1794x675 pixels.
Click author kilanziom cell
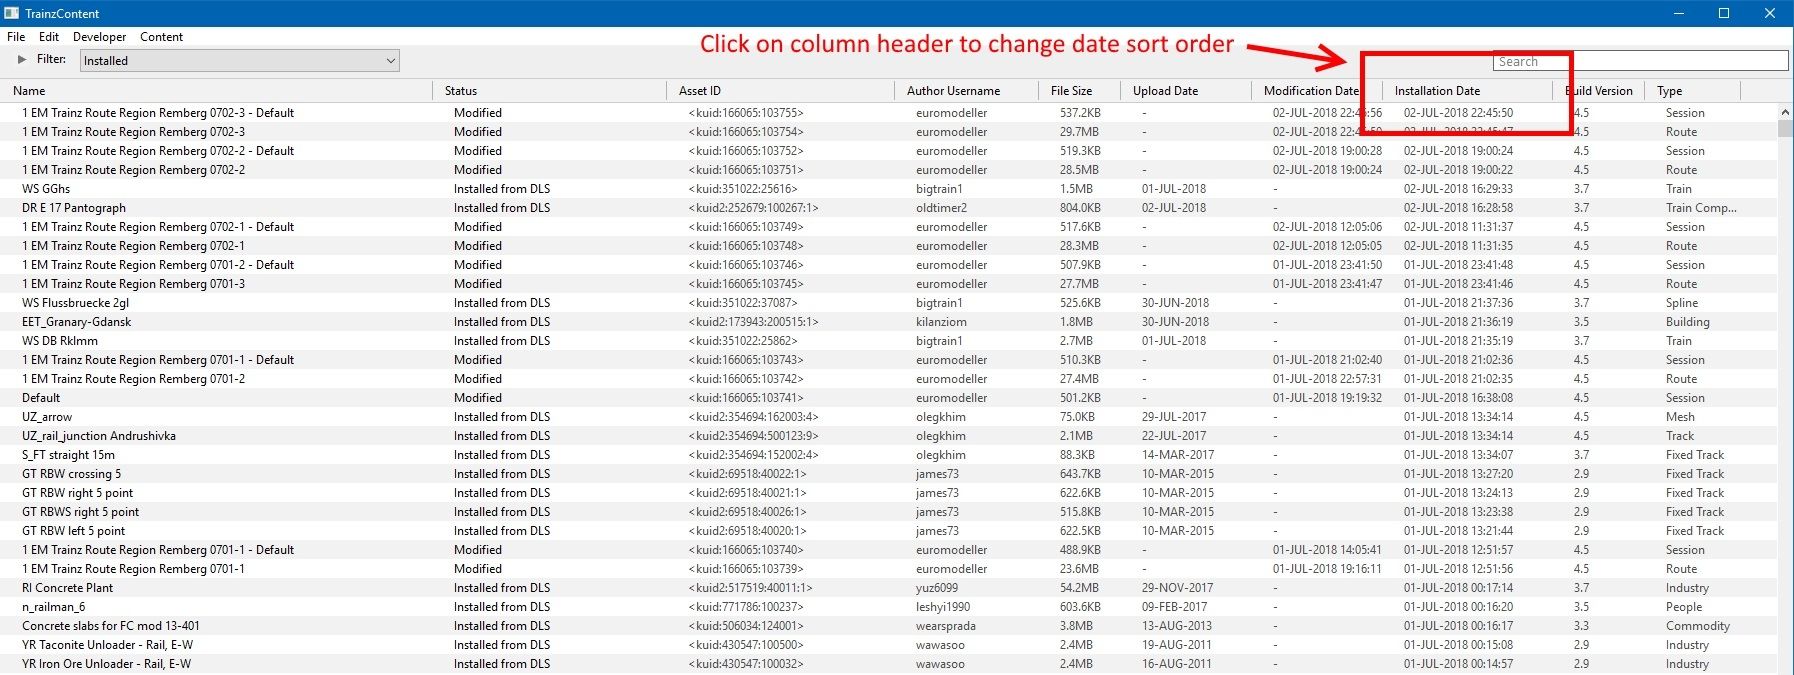point(941,322)
